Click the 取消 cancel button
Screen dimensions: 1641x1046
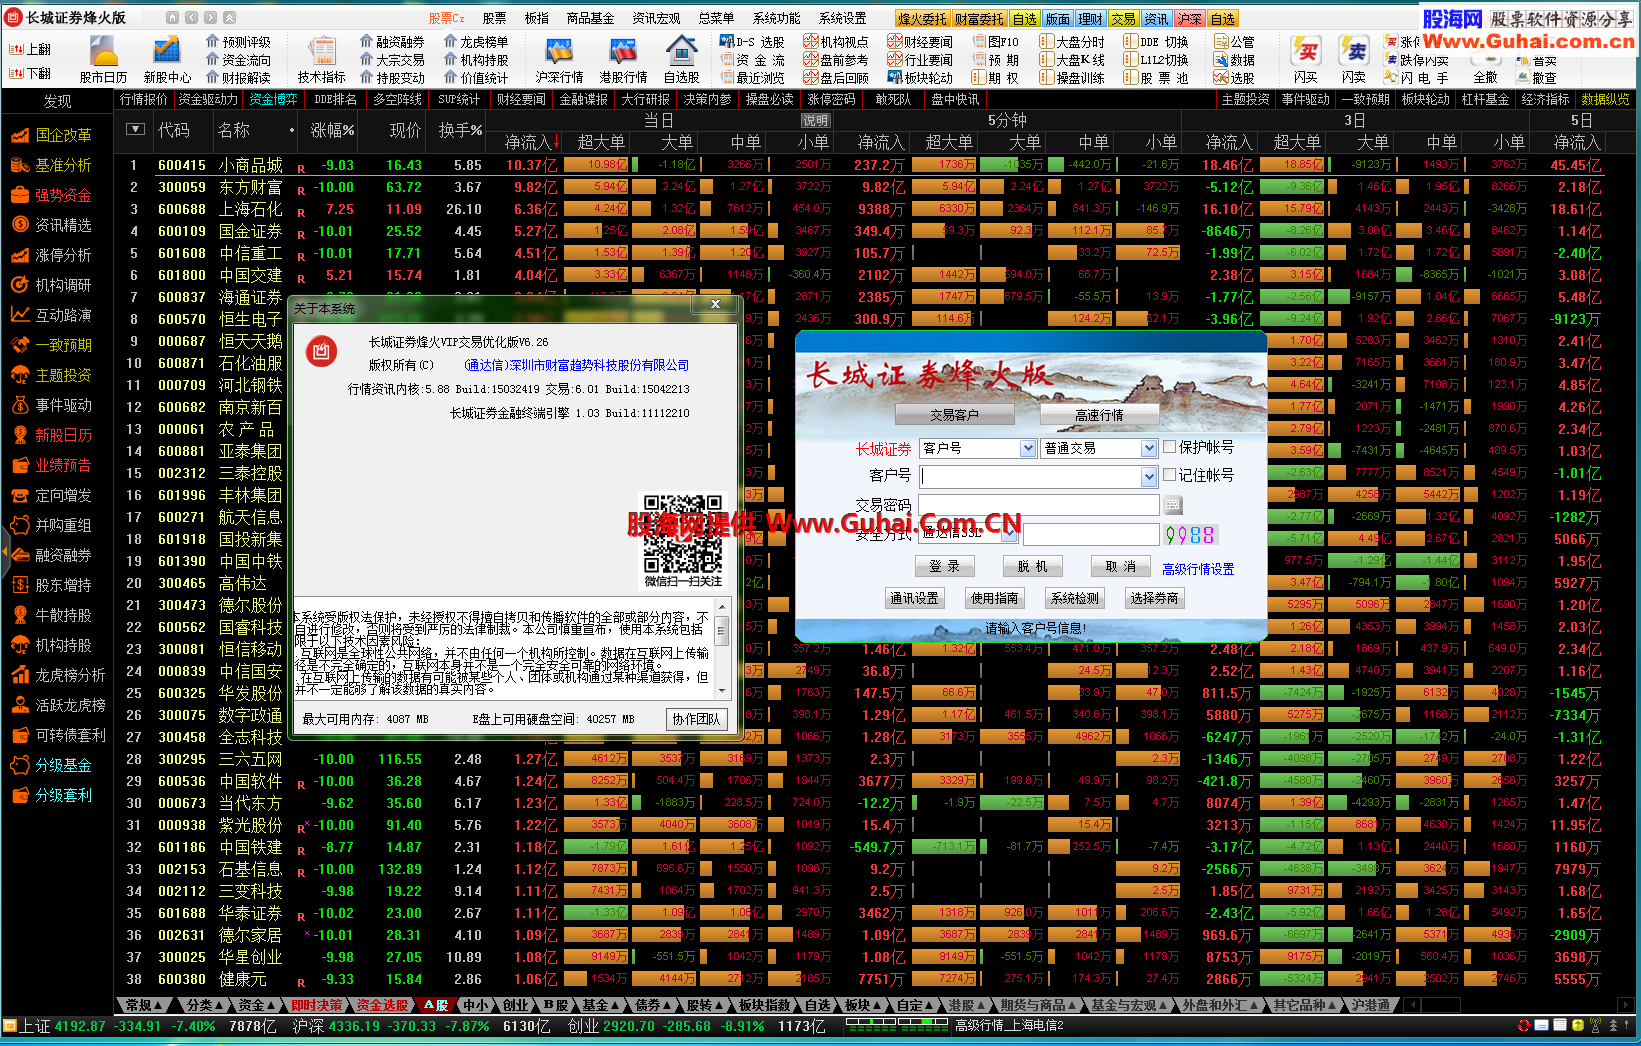(1120, 566)
